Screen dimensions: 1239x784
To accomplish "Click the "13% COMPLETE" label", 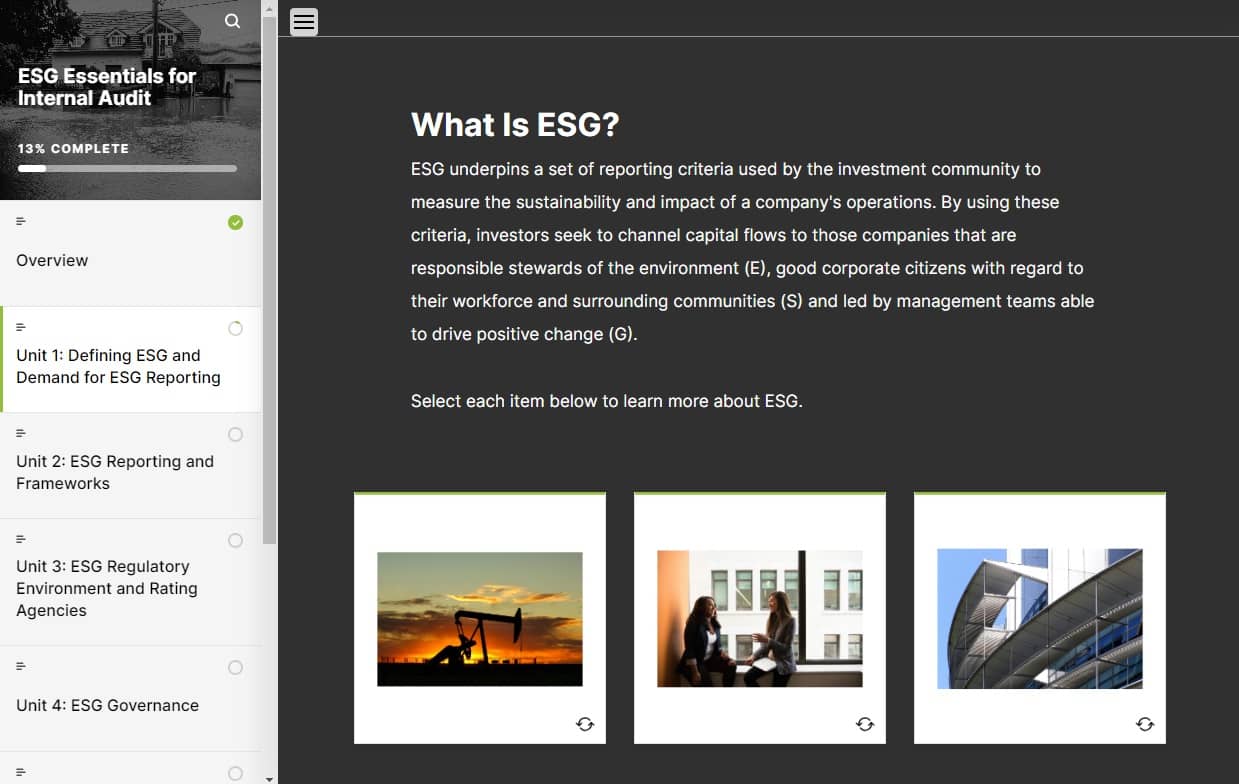I will (x=73, y=148).
